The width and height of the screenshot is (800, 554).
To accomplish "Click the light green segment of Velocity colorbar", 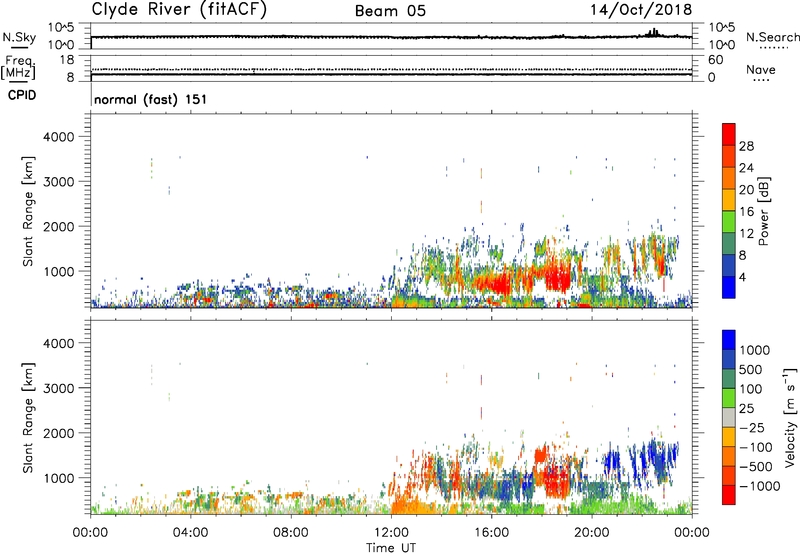I will (x=729, y=398).
